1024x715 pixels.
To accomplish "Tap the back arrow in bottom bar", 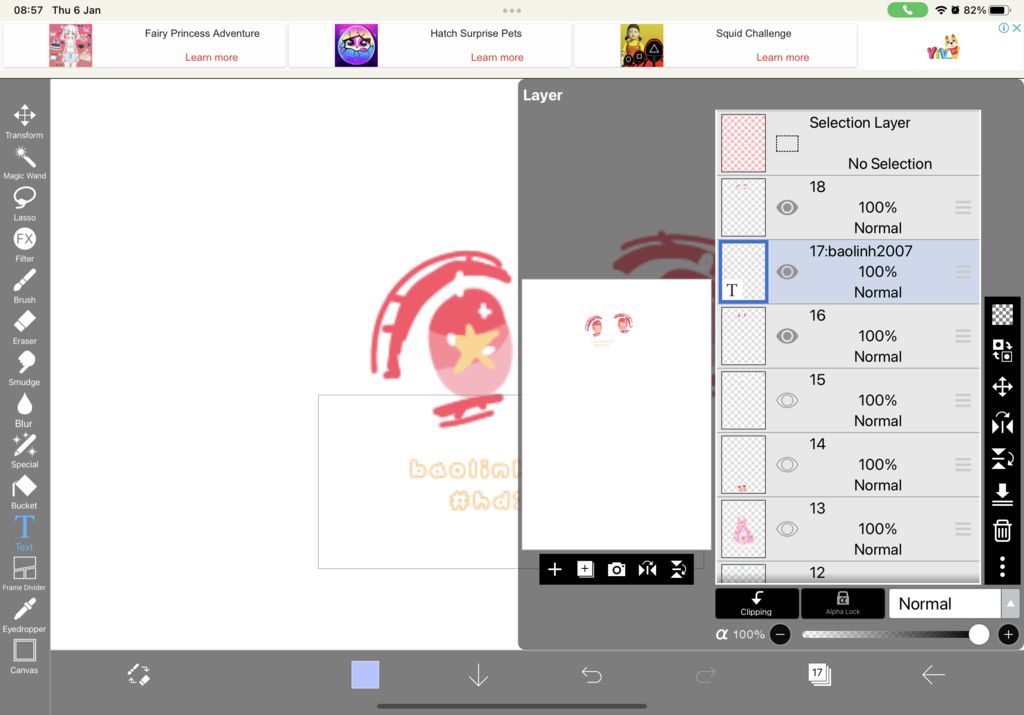I will pos(933,675).
